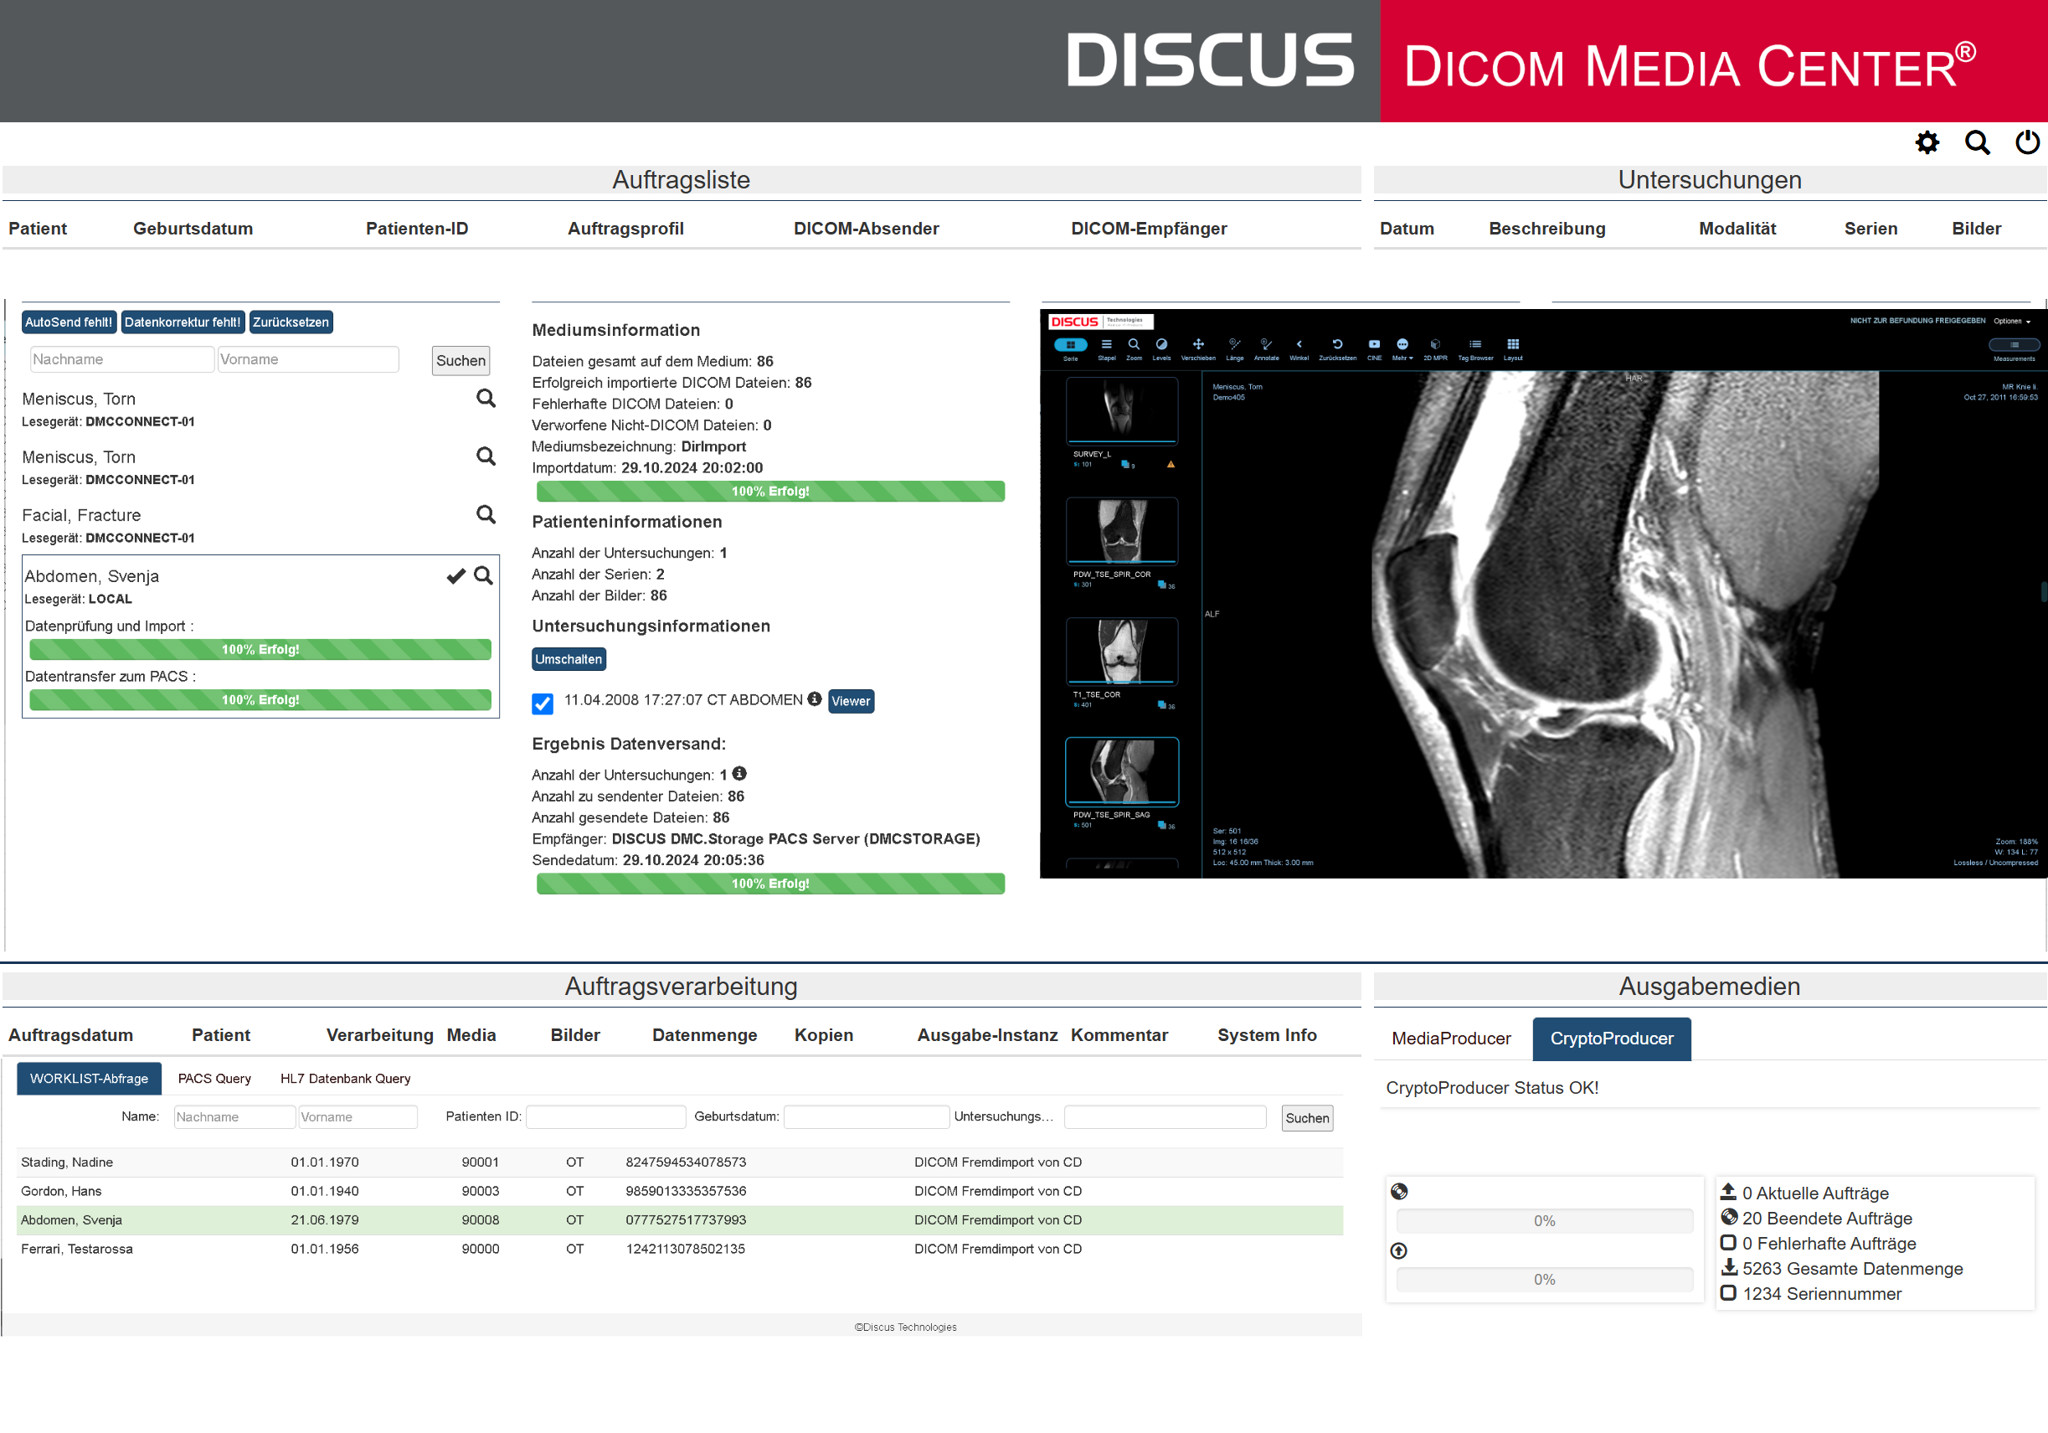Expand the Mehr dropdown in viewer
This screenshot has height=1433, width=2048.
point(1403,348)
